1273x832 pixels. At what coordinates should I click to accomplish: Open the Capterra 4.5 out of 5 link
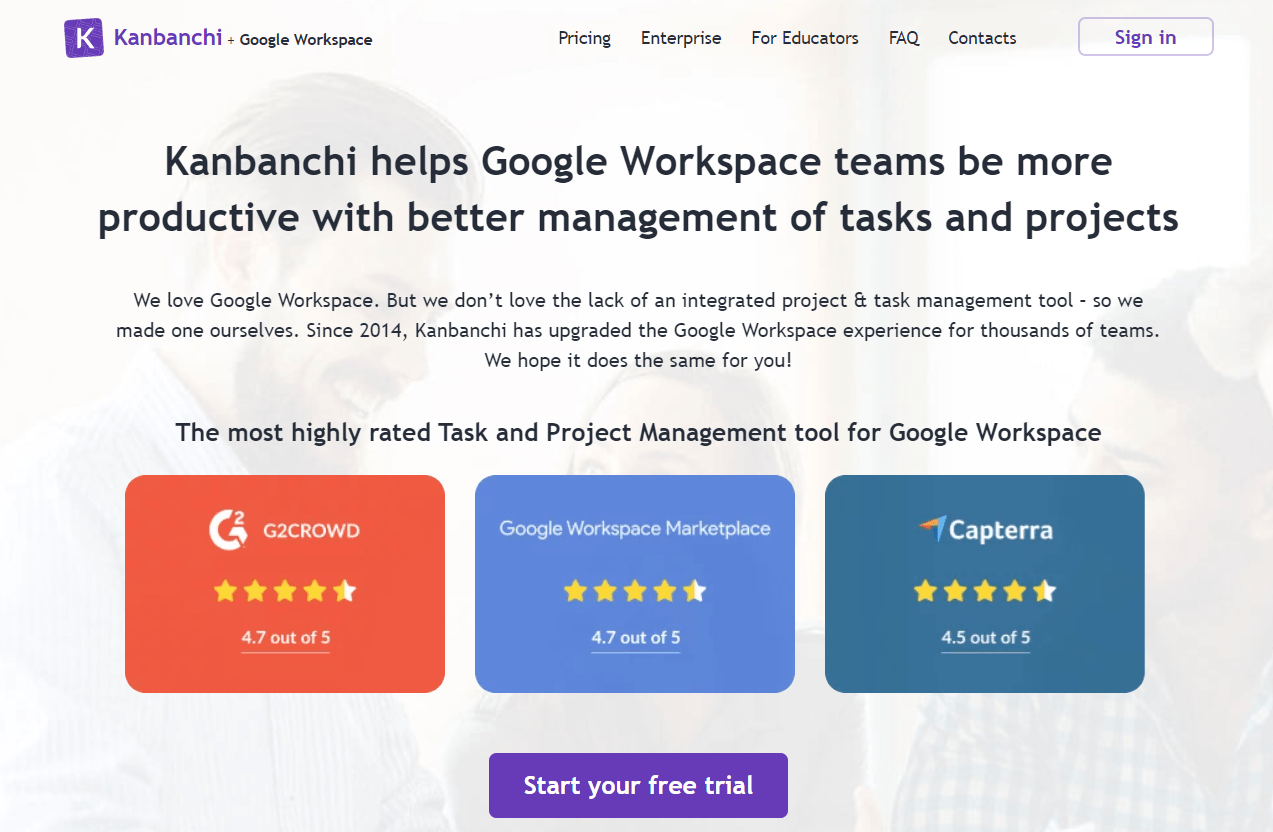pos(985,637)
